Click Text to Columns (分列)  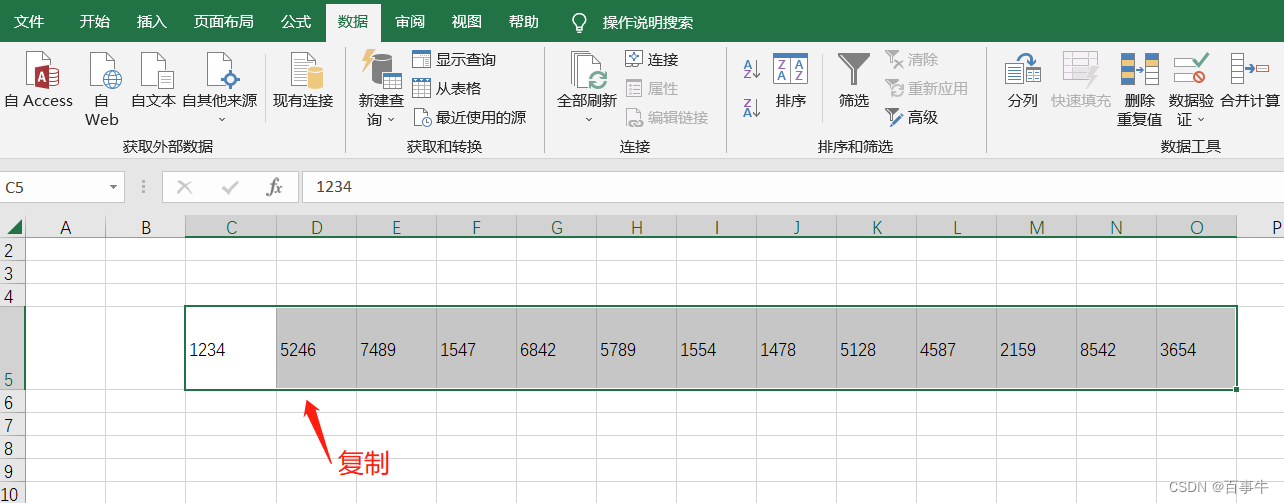[1022, 82]
